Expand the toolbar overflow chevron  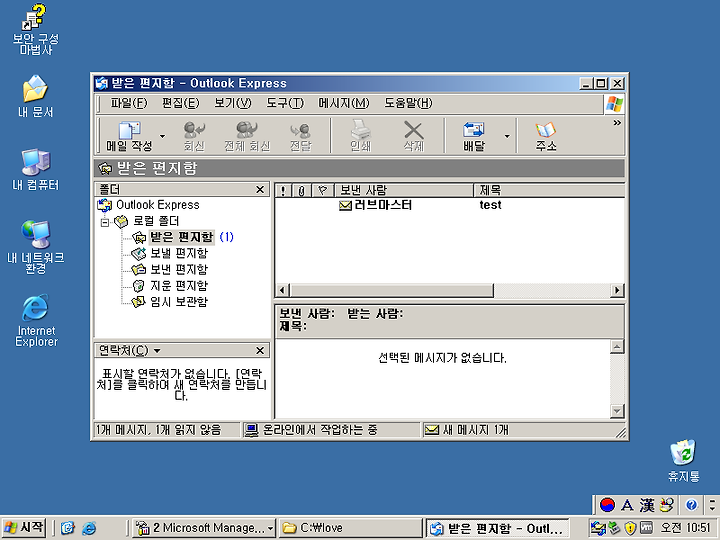[x=617, y=123]
